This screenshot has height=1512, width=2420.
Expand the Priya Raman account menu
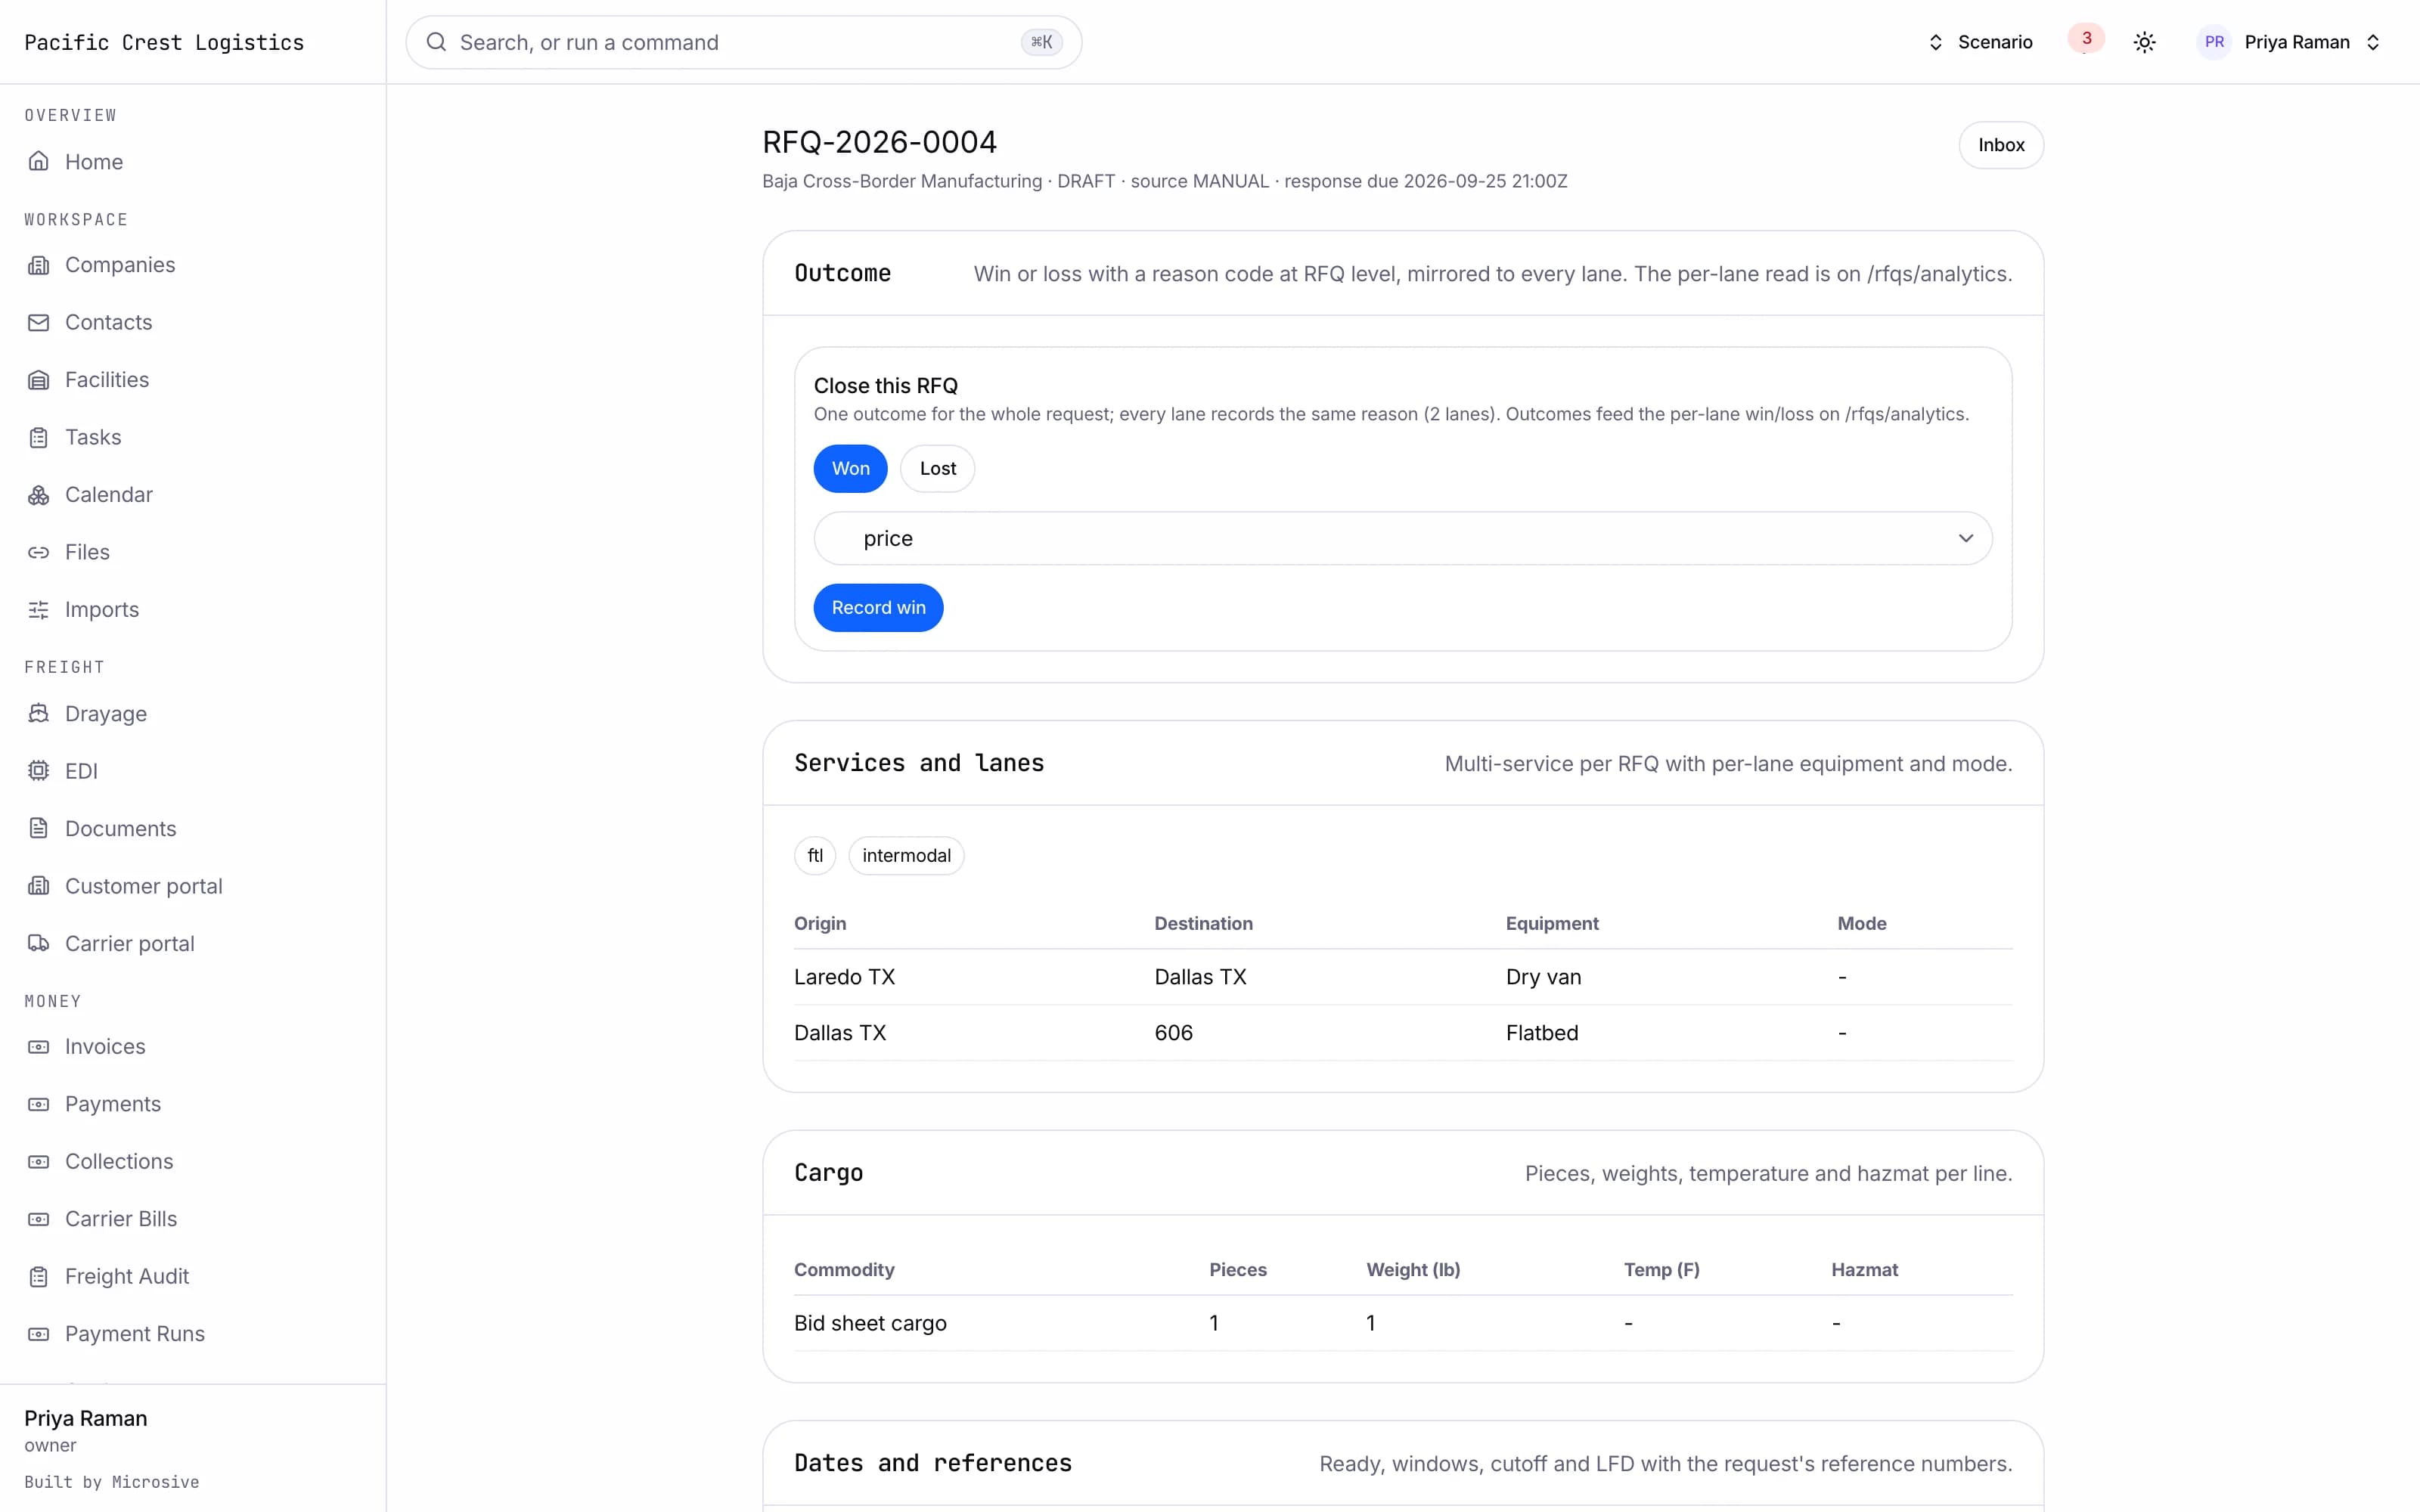click(2290, 42)
